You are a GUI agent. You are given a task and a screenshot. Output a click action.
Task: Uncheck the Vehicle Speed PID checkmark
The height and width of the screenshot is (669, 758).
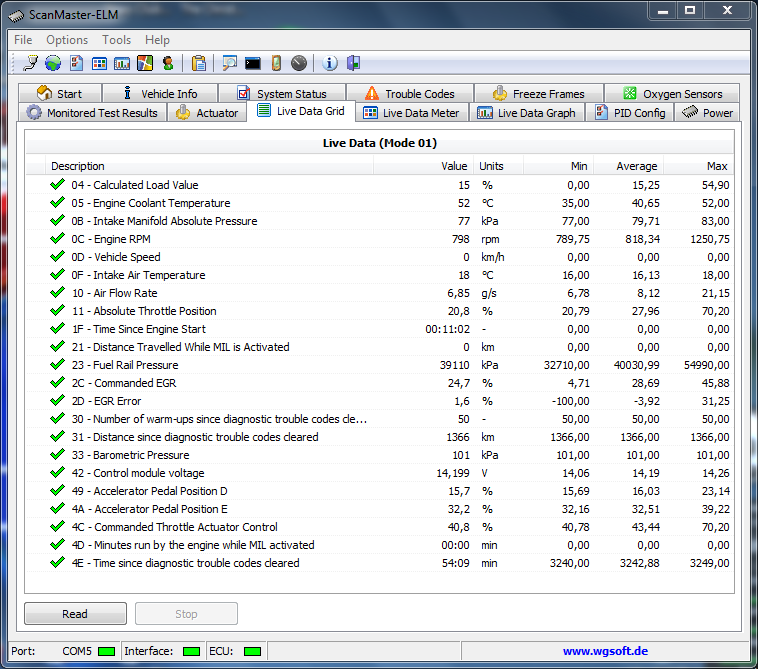pyautogui.click(x=57, y=257)
